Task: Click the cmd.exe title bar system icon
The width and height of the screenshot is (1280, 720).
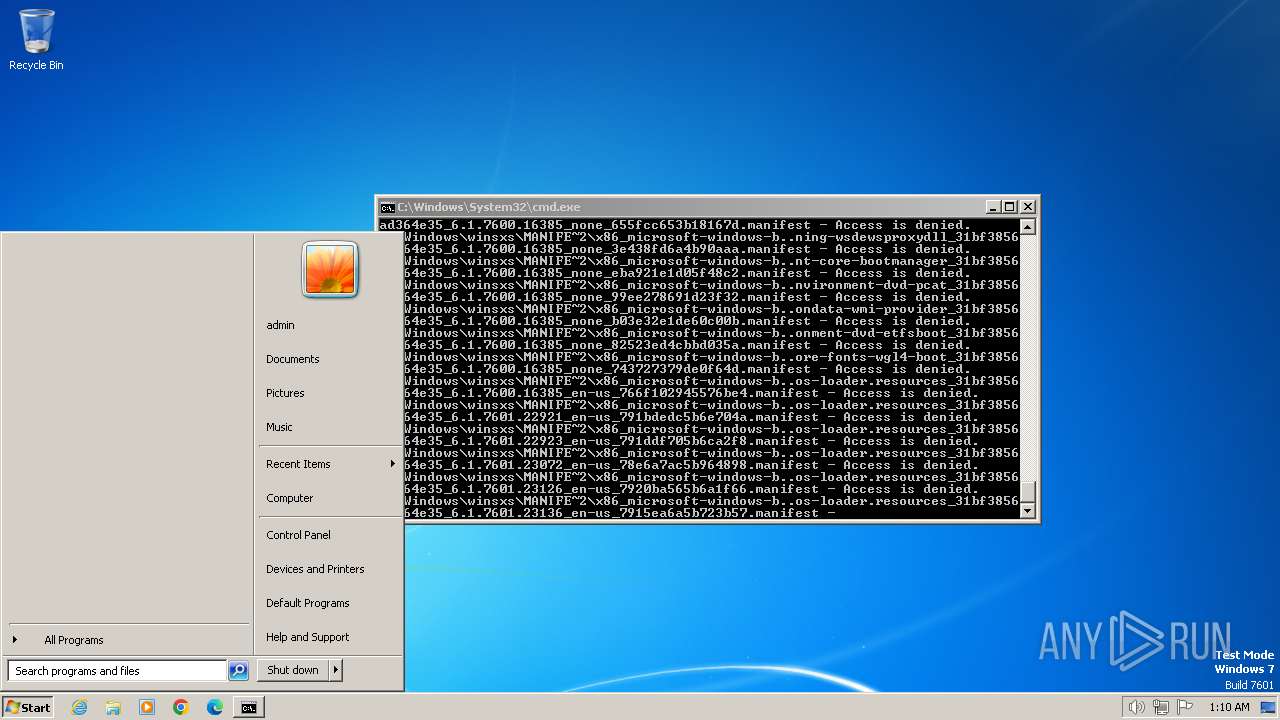Action: [387, 207]
